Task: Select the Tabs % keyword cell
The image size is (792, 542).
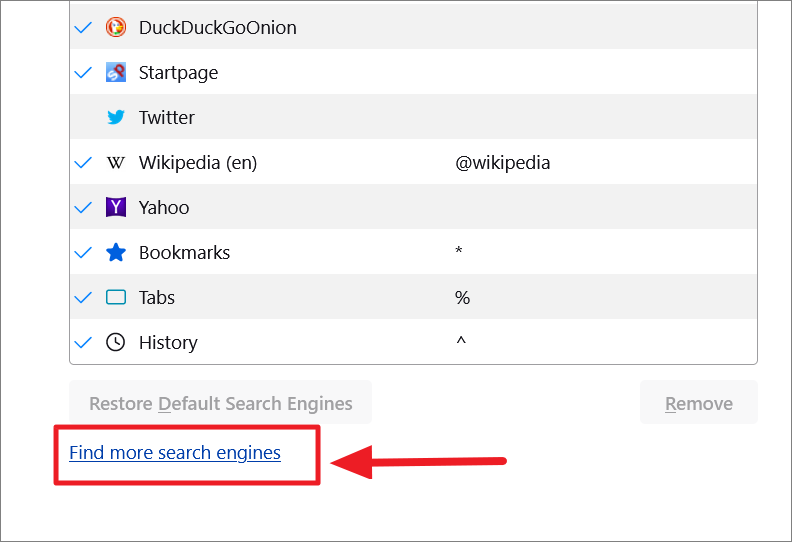Action: click(x=462, y=297)
